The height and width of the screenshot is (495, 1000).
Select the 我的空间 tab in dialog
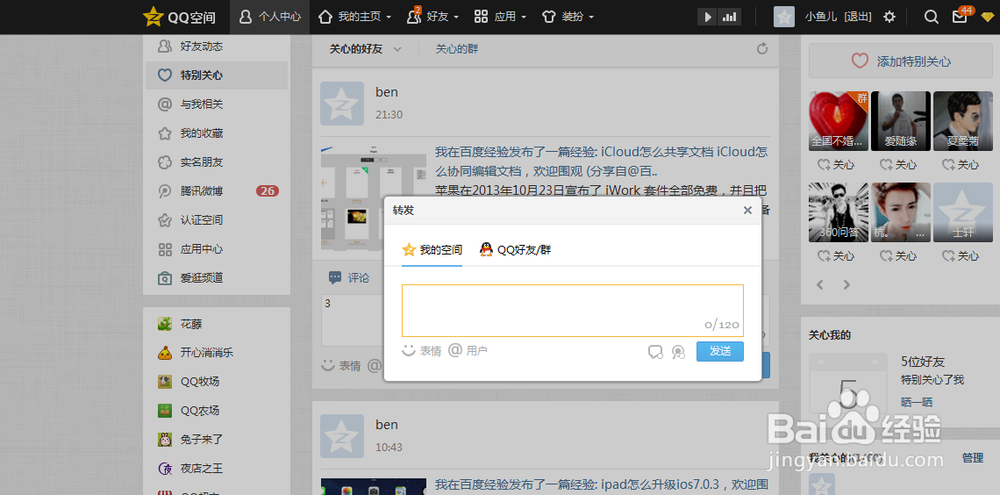[432, 250]
